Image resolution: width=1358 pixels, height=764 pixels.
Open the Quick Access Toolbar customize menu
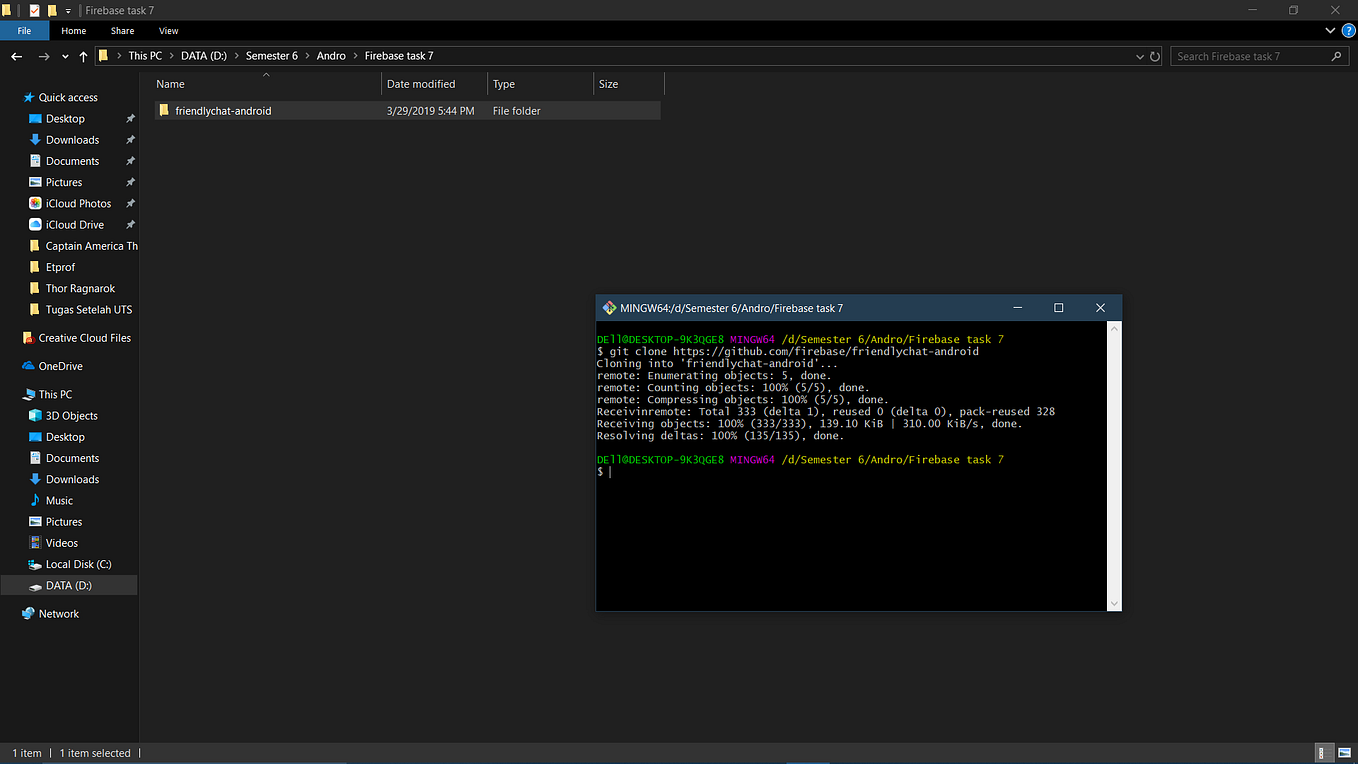pos(66,10)
